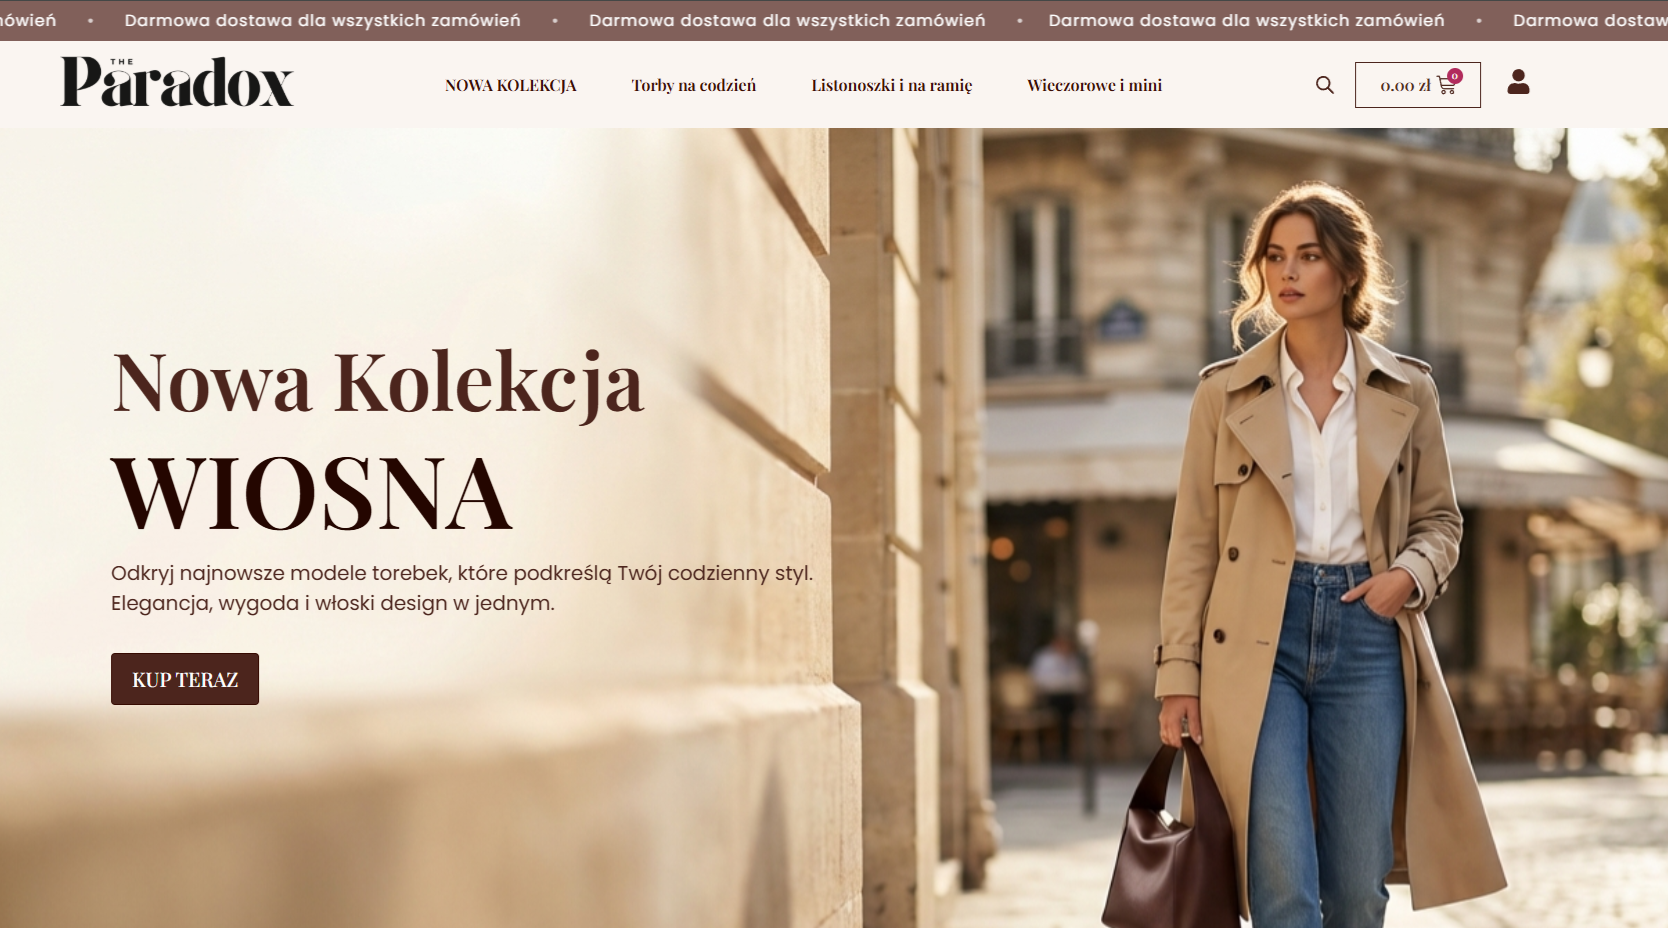Open the search magnifier icon

1325,85
